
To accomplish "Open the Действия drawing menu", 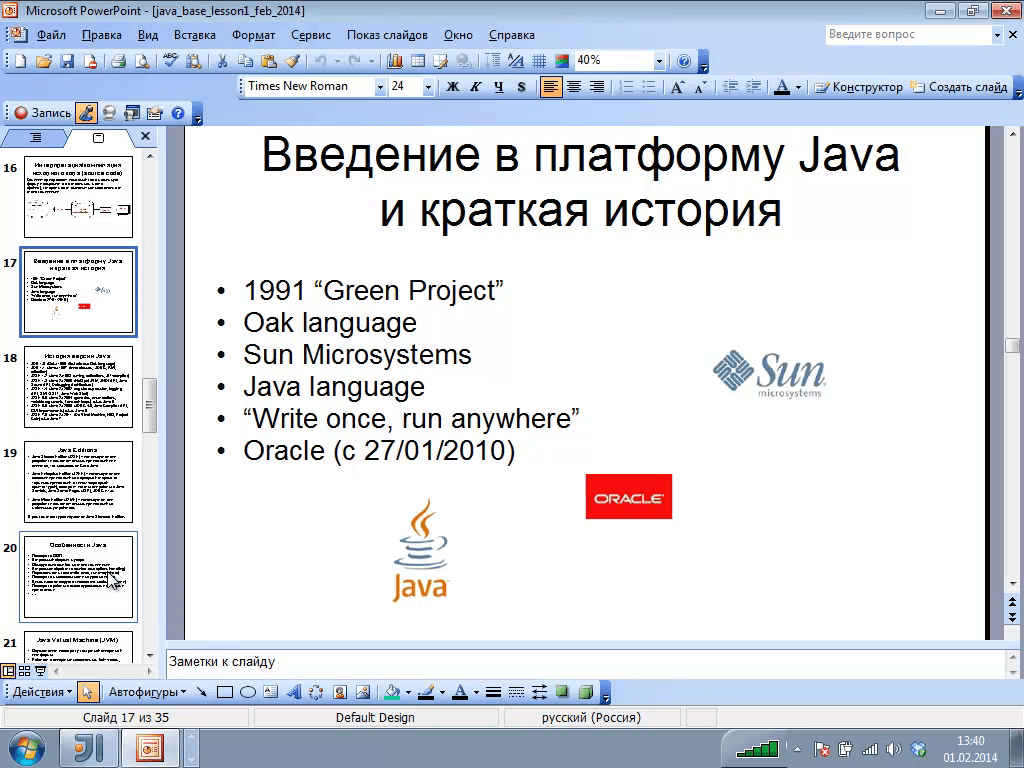I will click(x=42, y=692).
